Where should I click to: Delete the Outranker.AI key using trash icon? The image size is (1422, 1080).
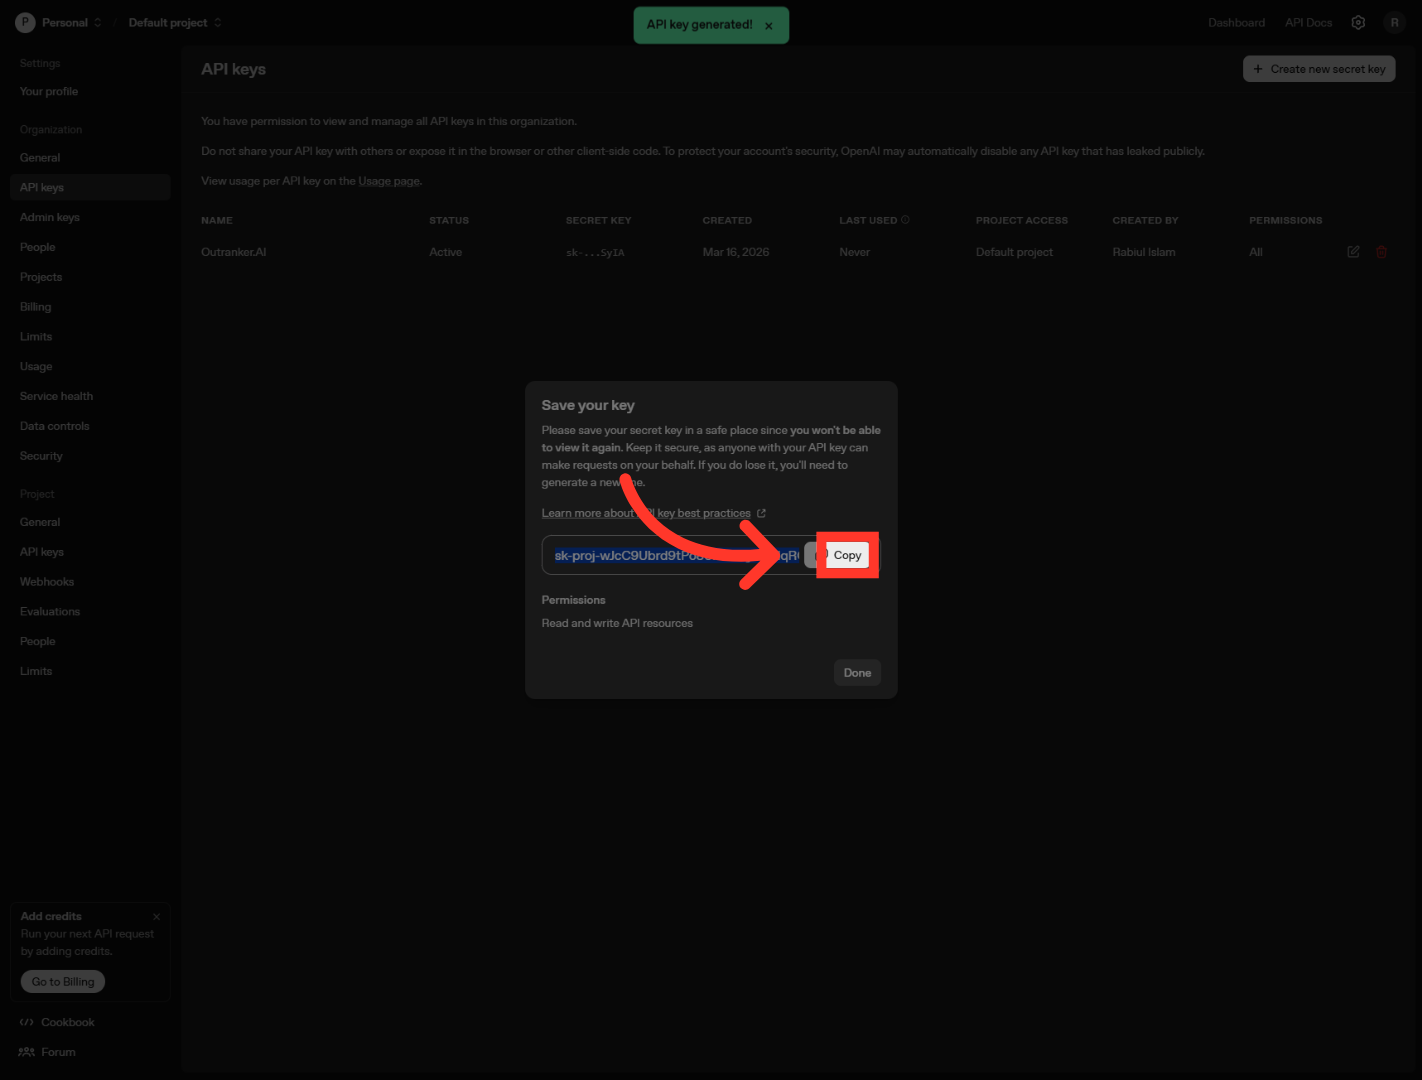1381,252
